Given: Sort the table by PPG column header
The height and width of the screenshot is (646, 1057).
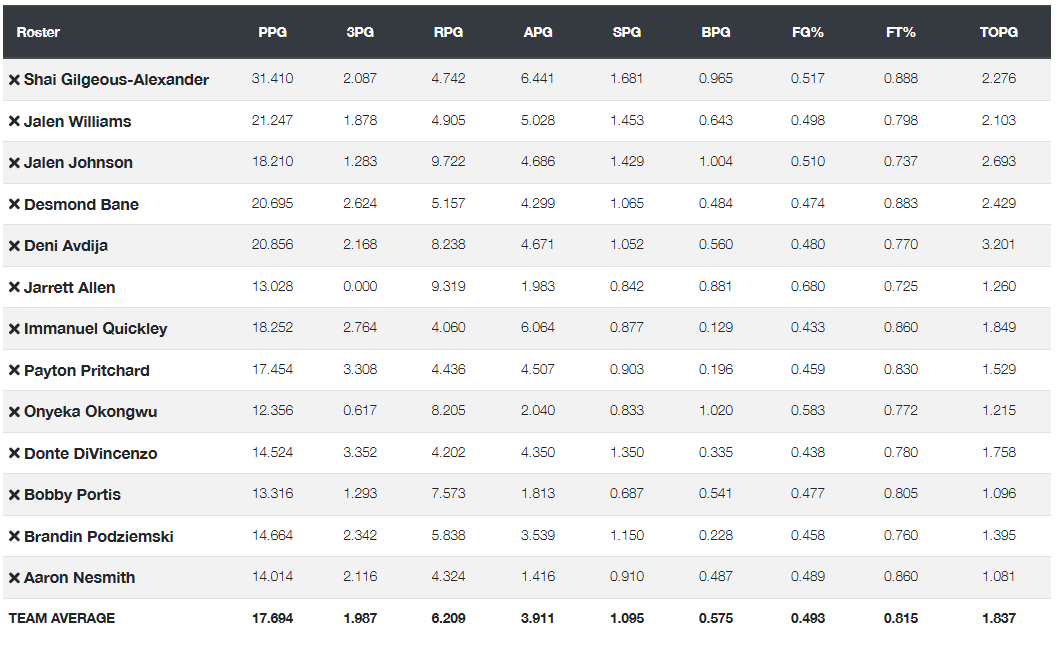Looking at the screenshot, I should [x=272, y=32].
